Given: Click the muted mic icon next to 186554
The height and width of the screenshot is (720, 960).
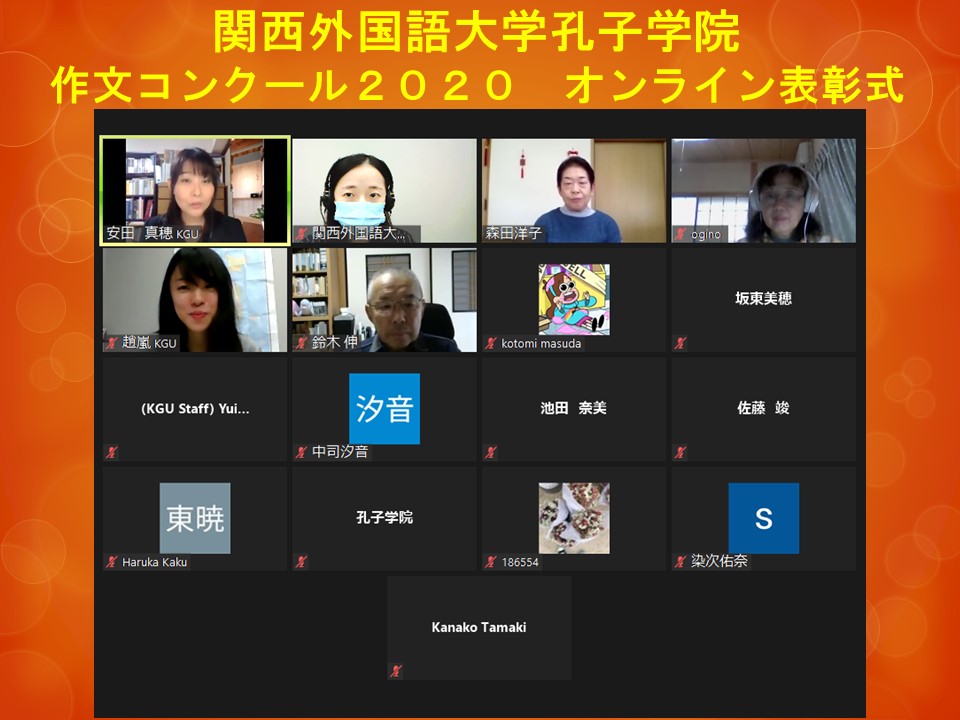Looking at the screenshot, I should click(x=491, y=562).
